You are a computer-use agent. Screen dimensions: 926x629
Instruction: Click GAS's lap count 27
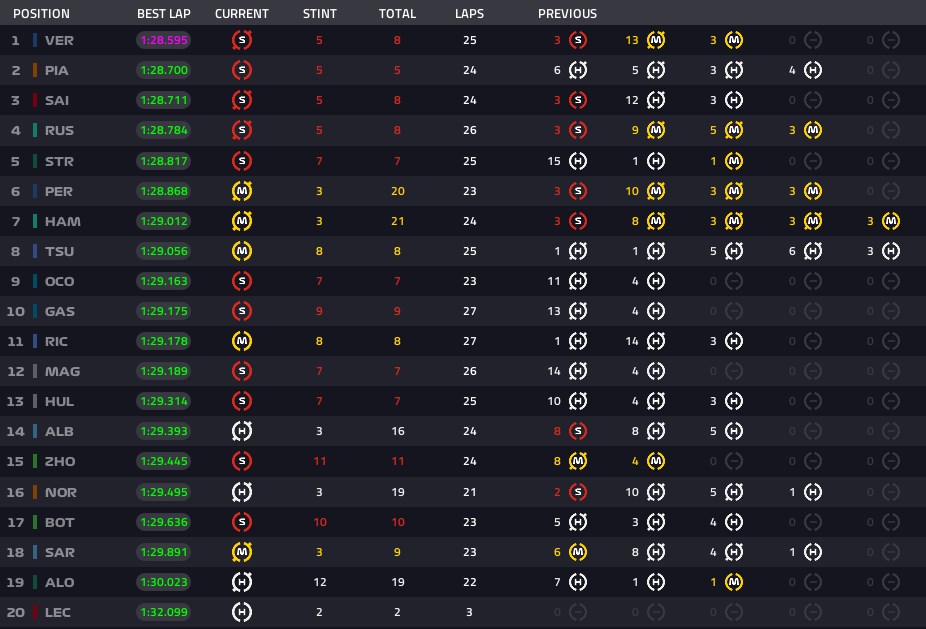pos(469,311)
